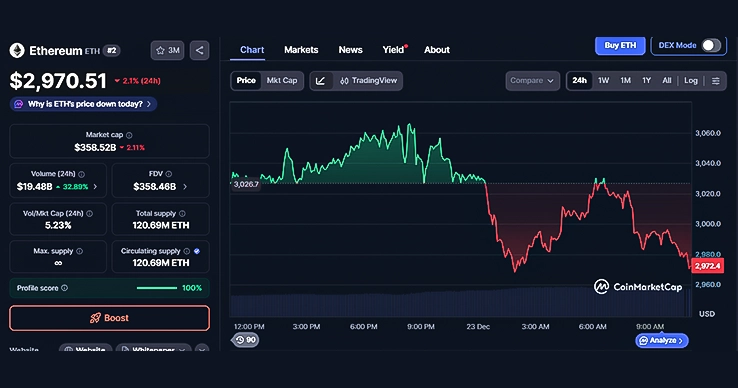The height and width of the screenshot is (388, 738).
Task: Click the line chart style icon
Action: [x=321, y=81]
